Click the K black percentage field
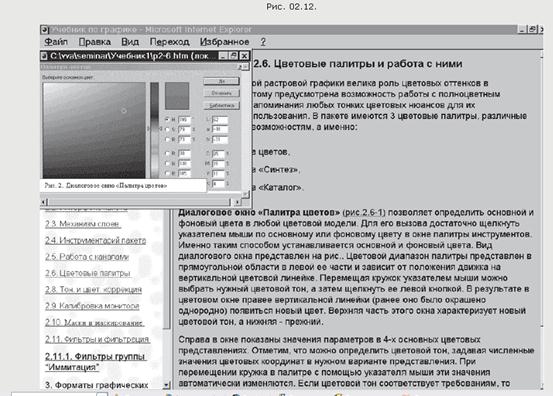 coord(218,184)
